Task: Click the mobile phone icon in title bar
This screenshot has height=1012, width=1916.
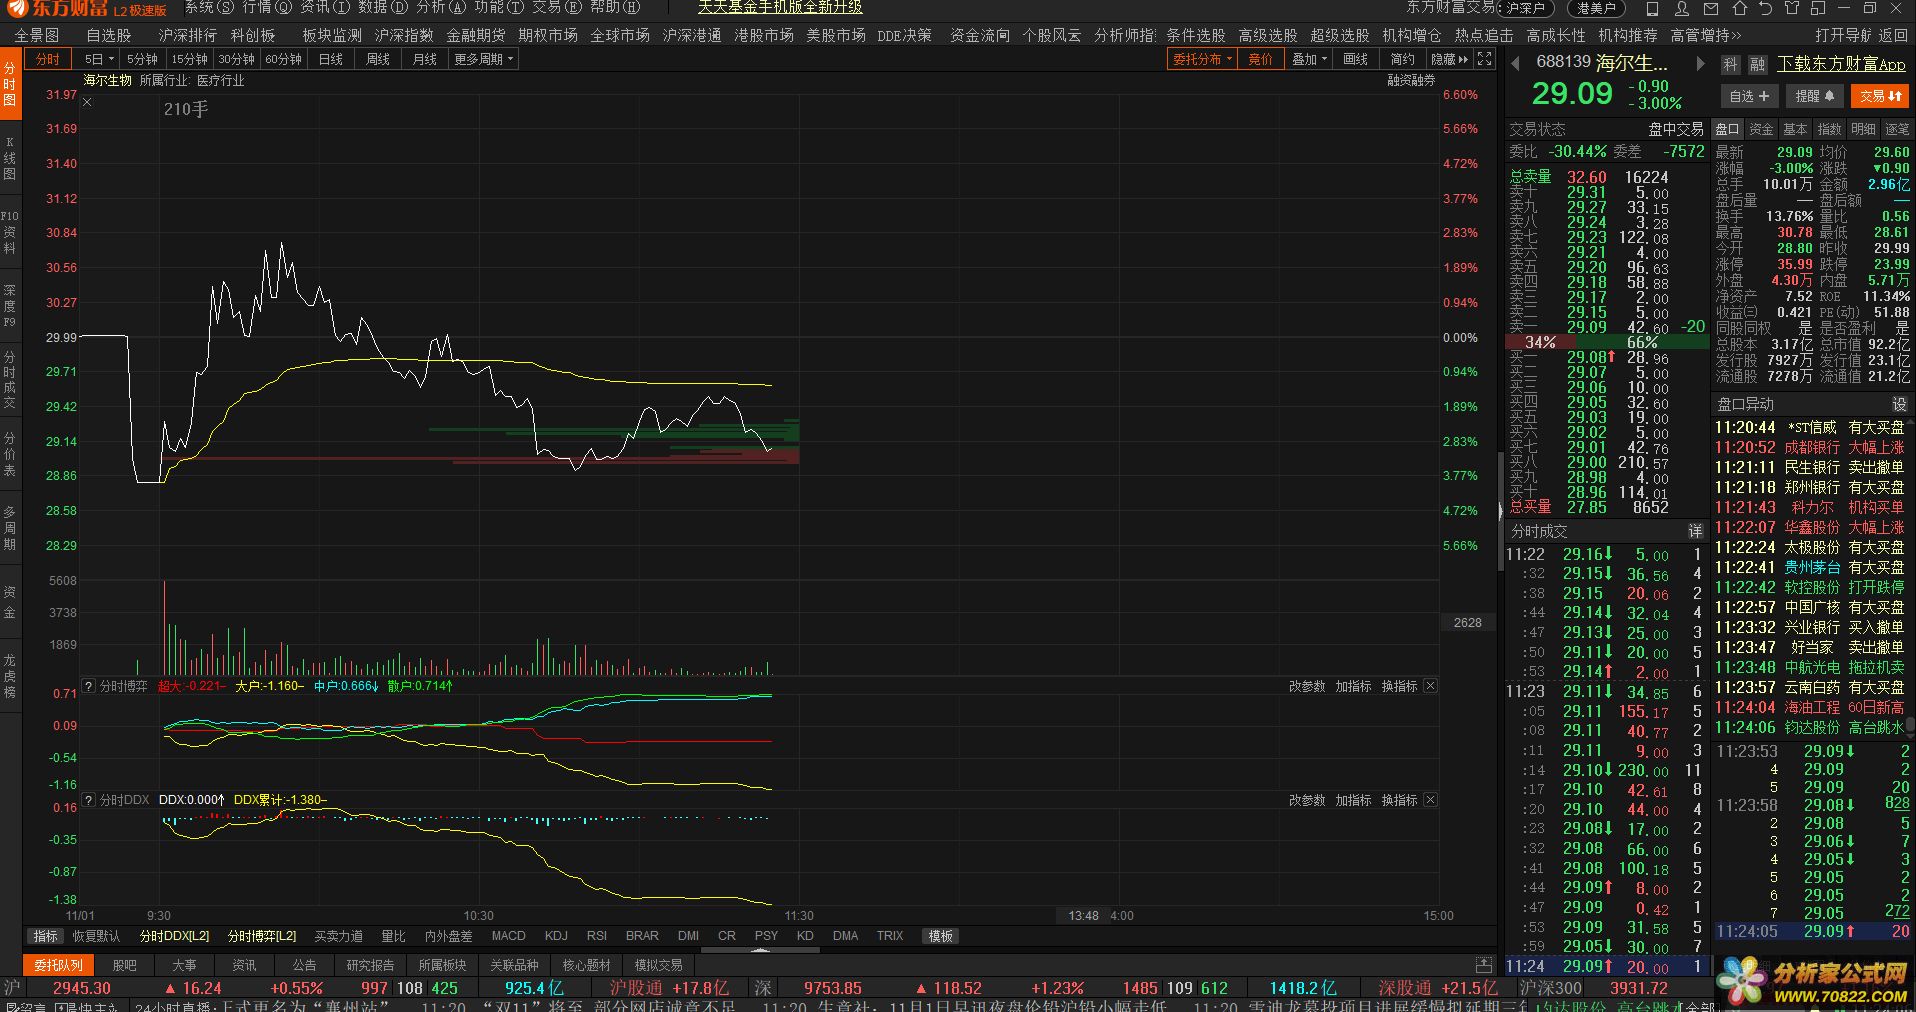Action: (1652, 8)
